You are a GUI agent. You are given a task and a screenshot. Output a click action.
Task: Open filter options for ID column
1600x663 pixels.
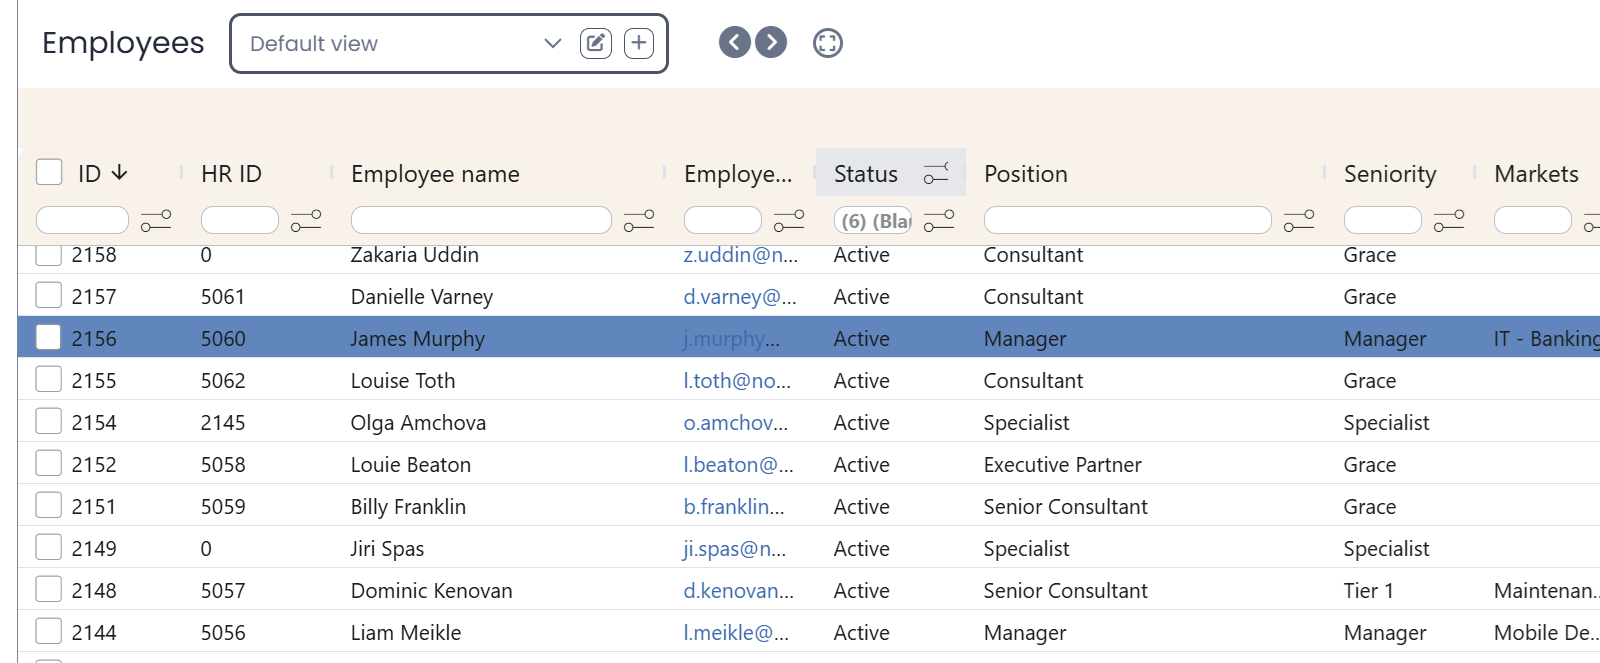[156, 221]
